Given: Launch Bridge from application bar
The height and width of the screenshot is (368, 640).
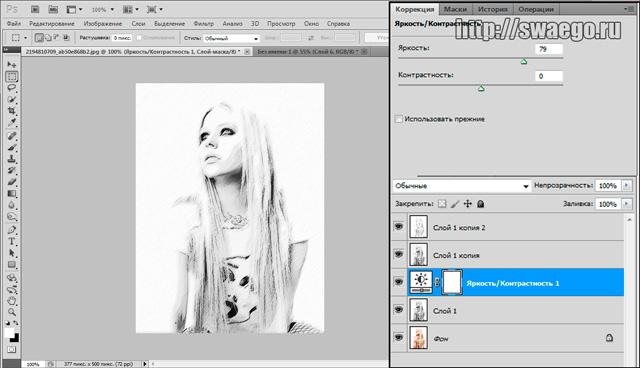Looking at the screenshot, I should point(35,9).
